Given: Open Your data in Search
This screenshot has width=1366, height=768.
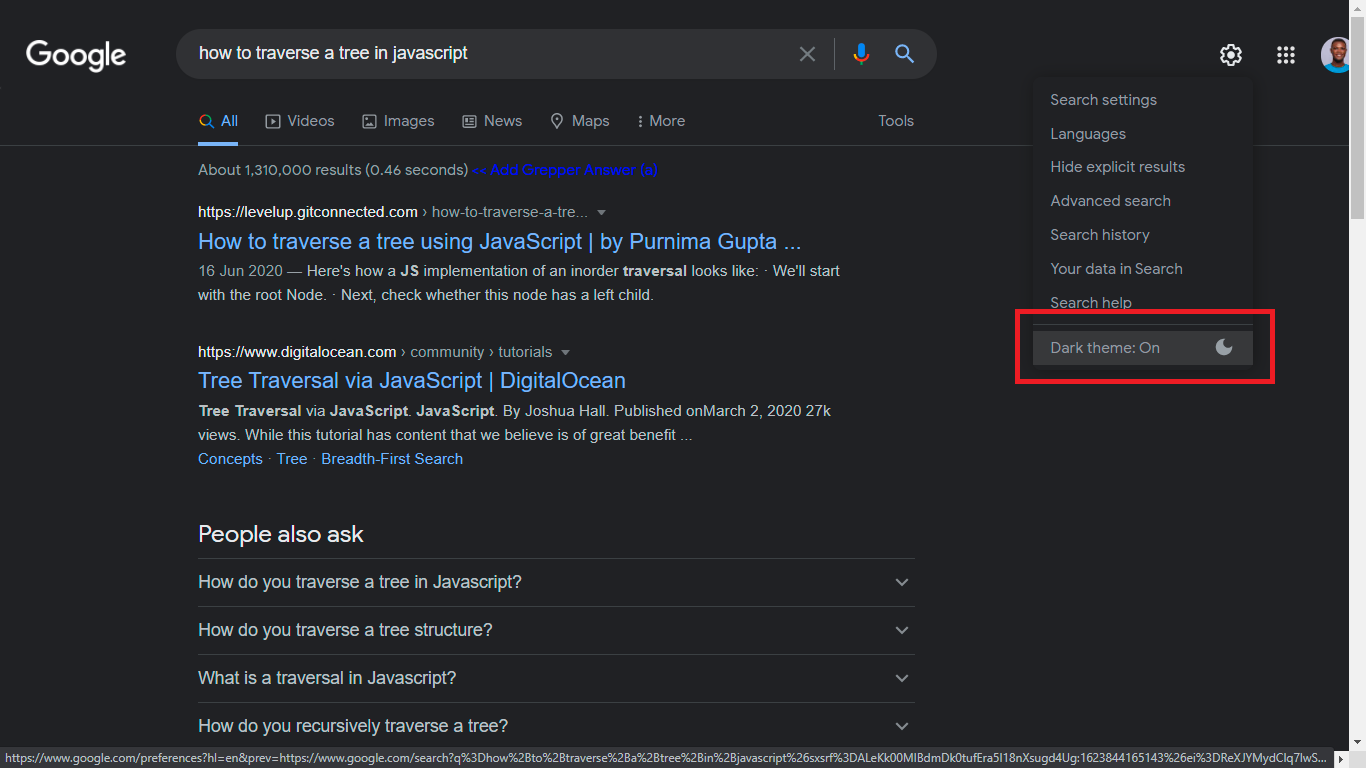Looking at the screenshot, I should (x=1142, y=269).
